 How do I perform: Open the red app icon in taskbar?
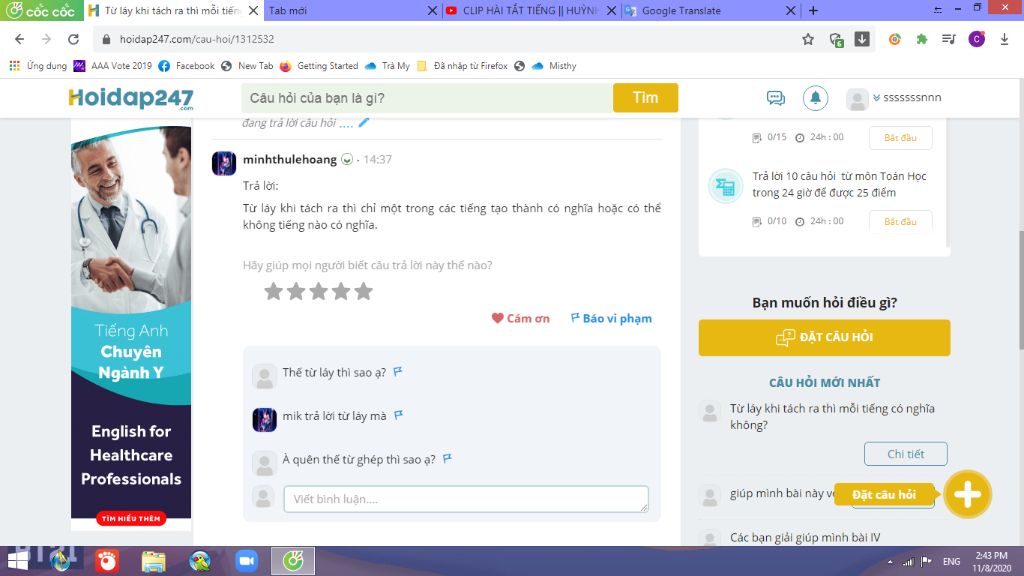107,561
